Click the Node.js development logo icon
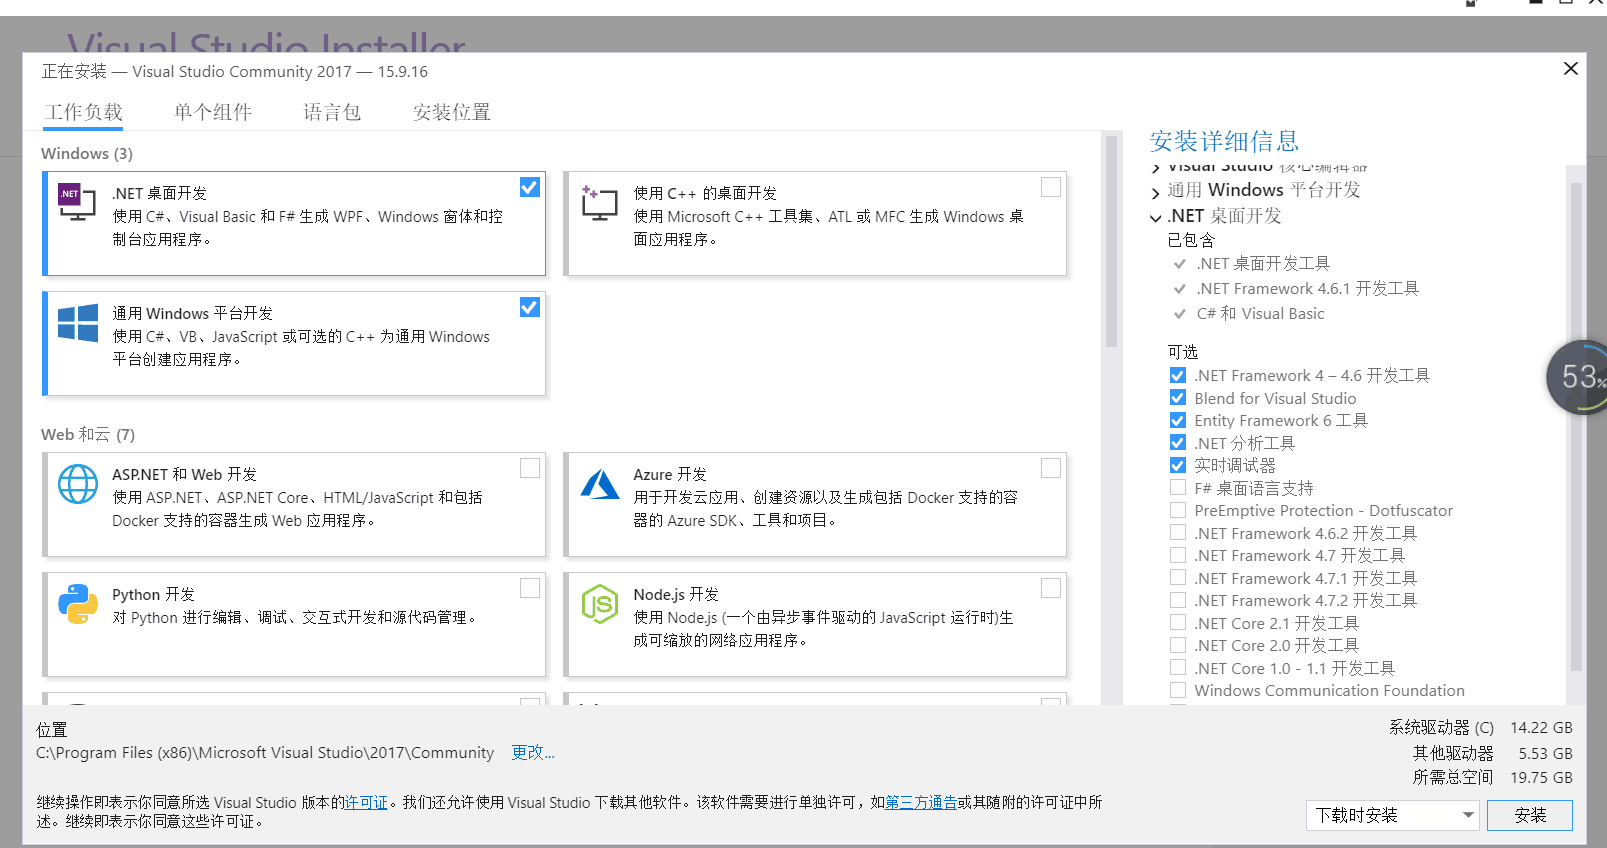The width and height of the screenshot is (1607, 848). (600, 604)
